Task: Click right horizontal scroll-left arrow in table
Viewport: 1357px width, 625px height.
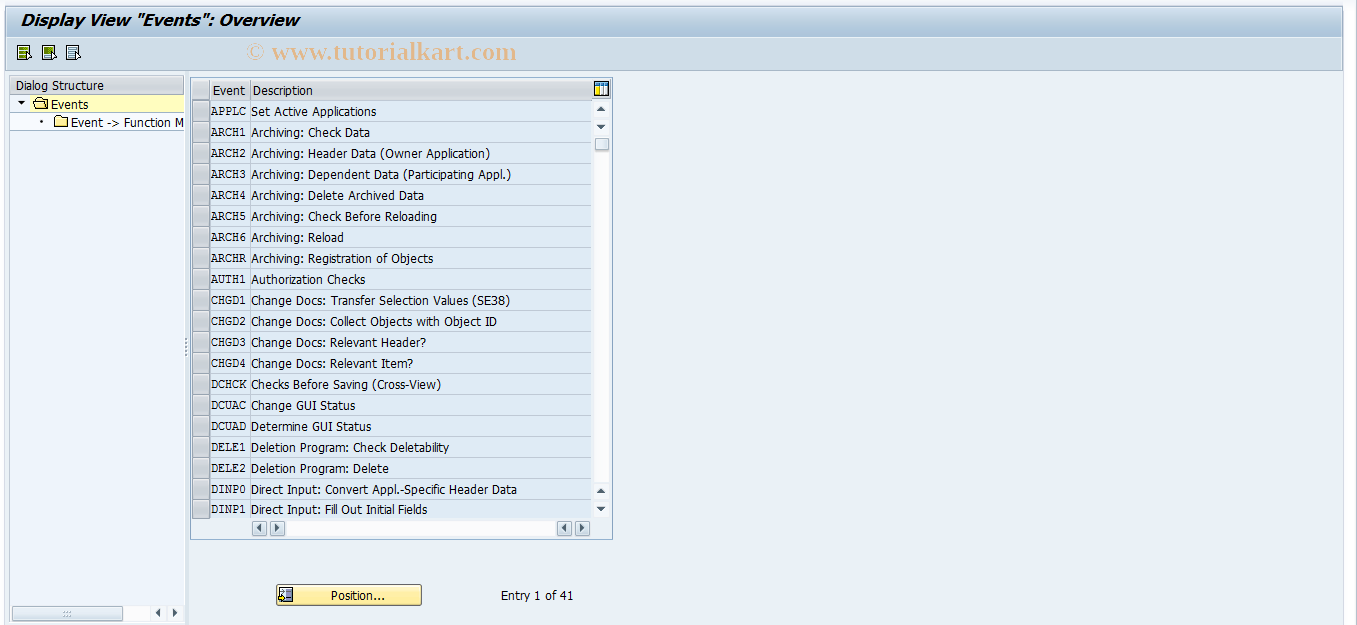Action: 565,528
